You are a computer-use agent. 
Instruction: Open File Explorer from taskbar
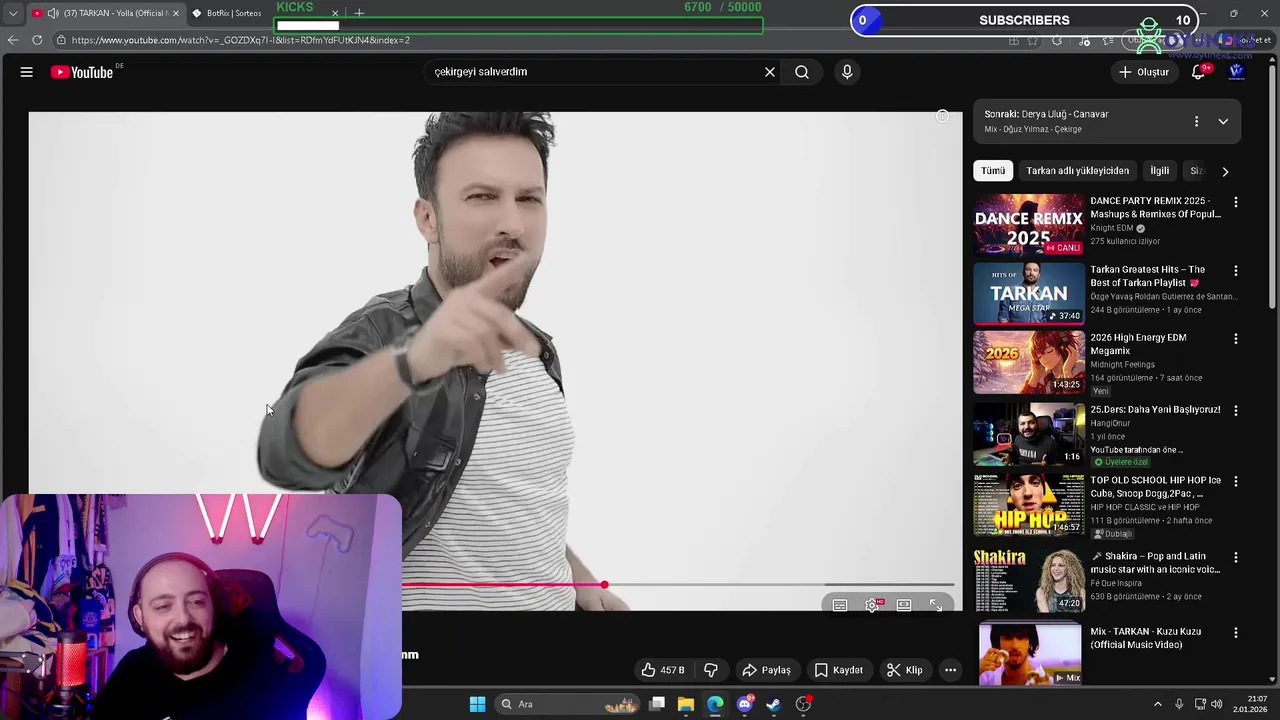coord(686,704)
